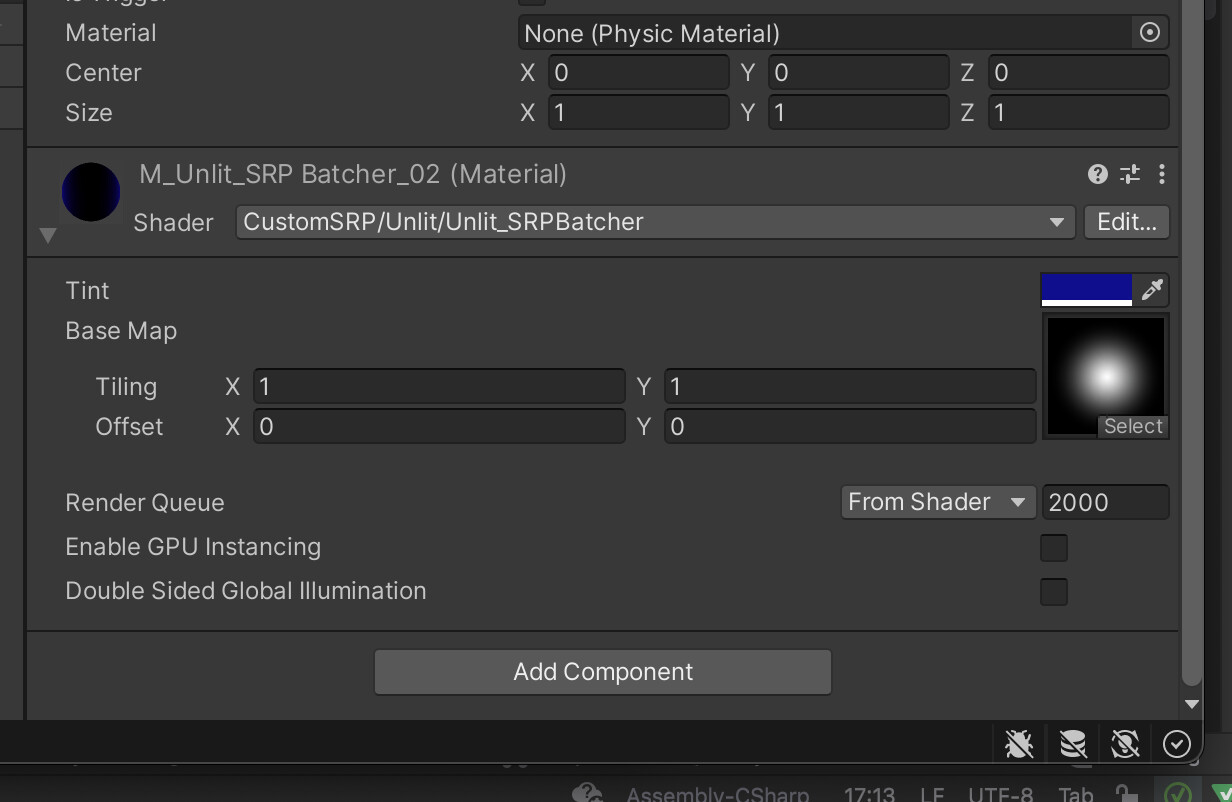Enable GPU Instancing checkbox
The image size is (1232, 802).
pyautogui.click(x=1054, y=547)
